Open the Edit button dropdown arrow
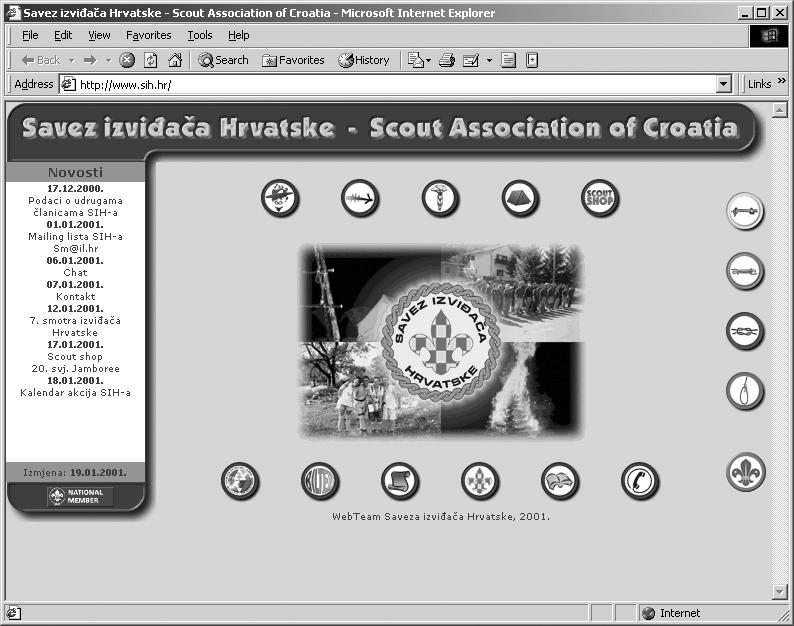 pos(489,61)
